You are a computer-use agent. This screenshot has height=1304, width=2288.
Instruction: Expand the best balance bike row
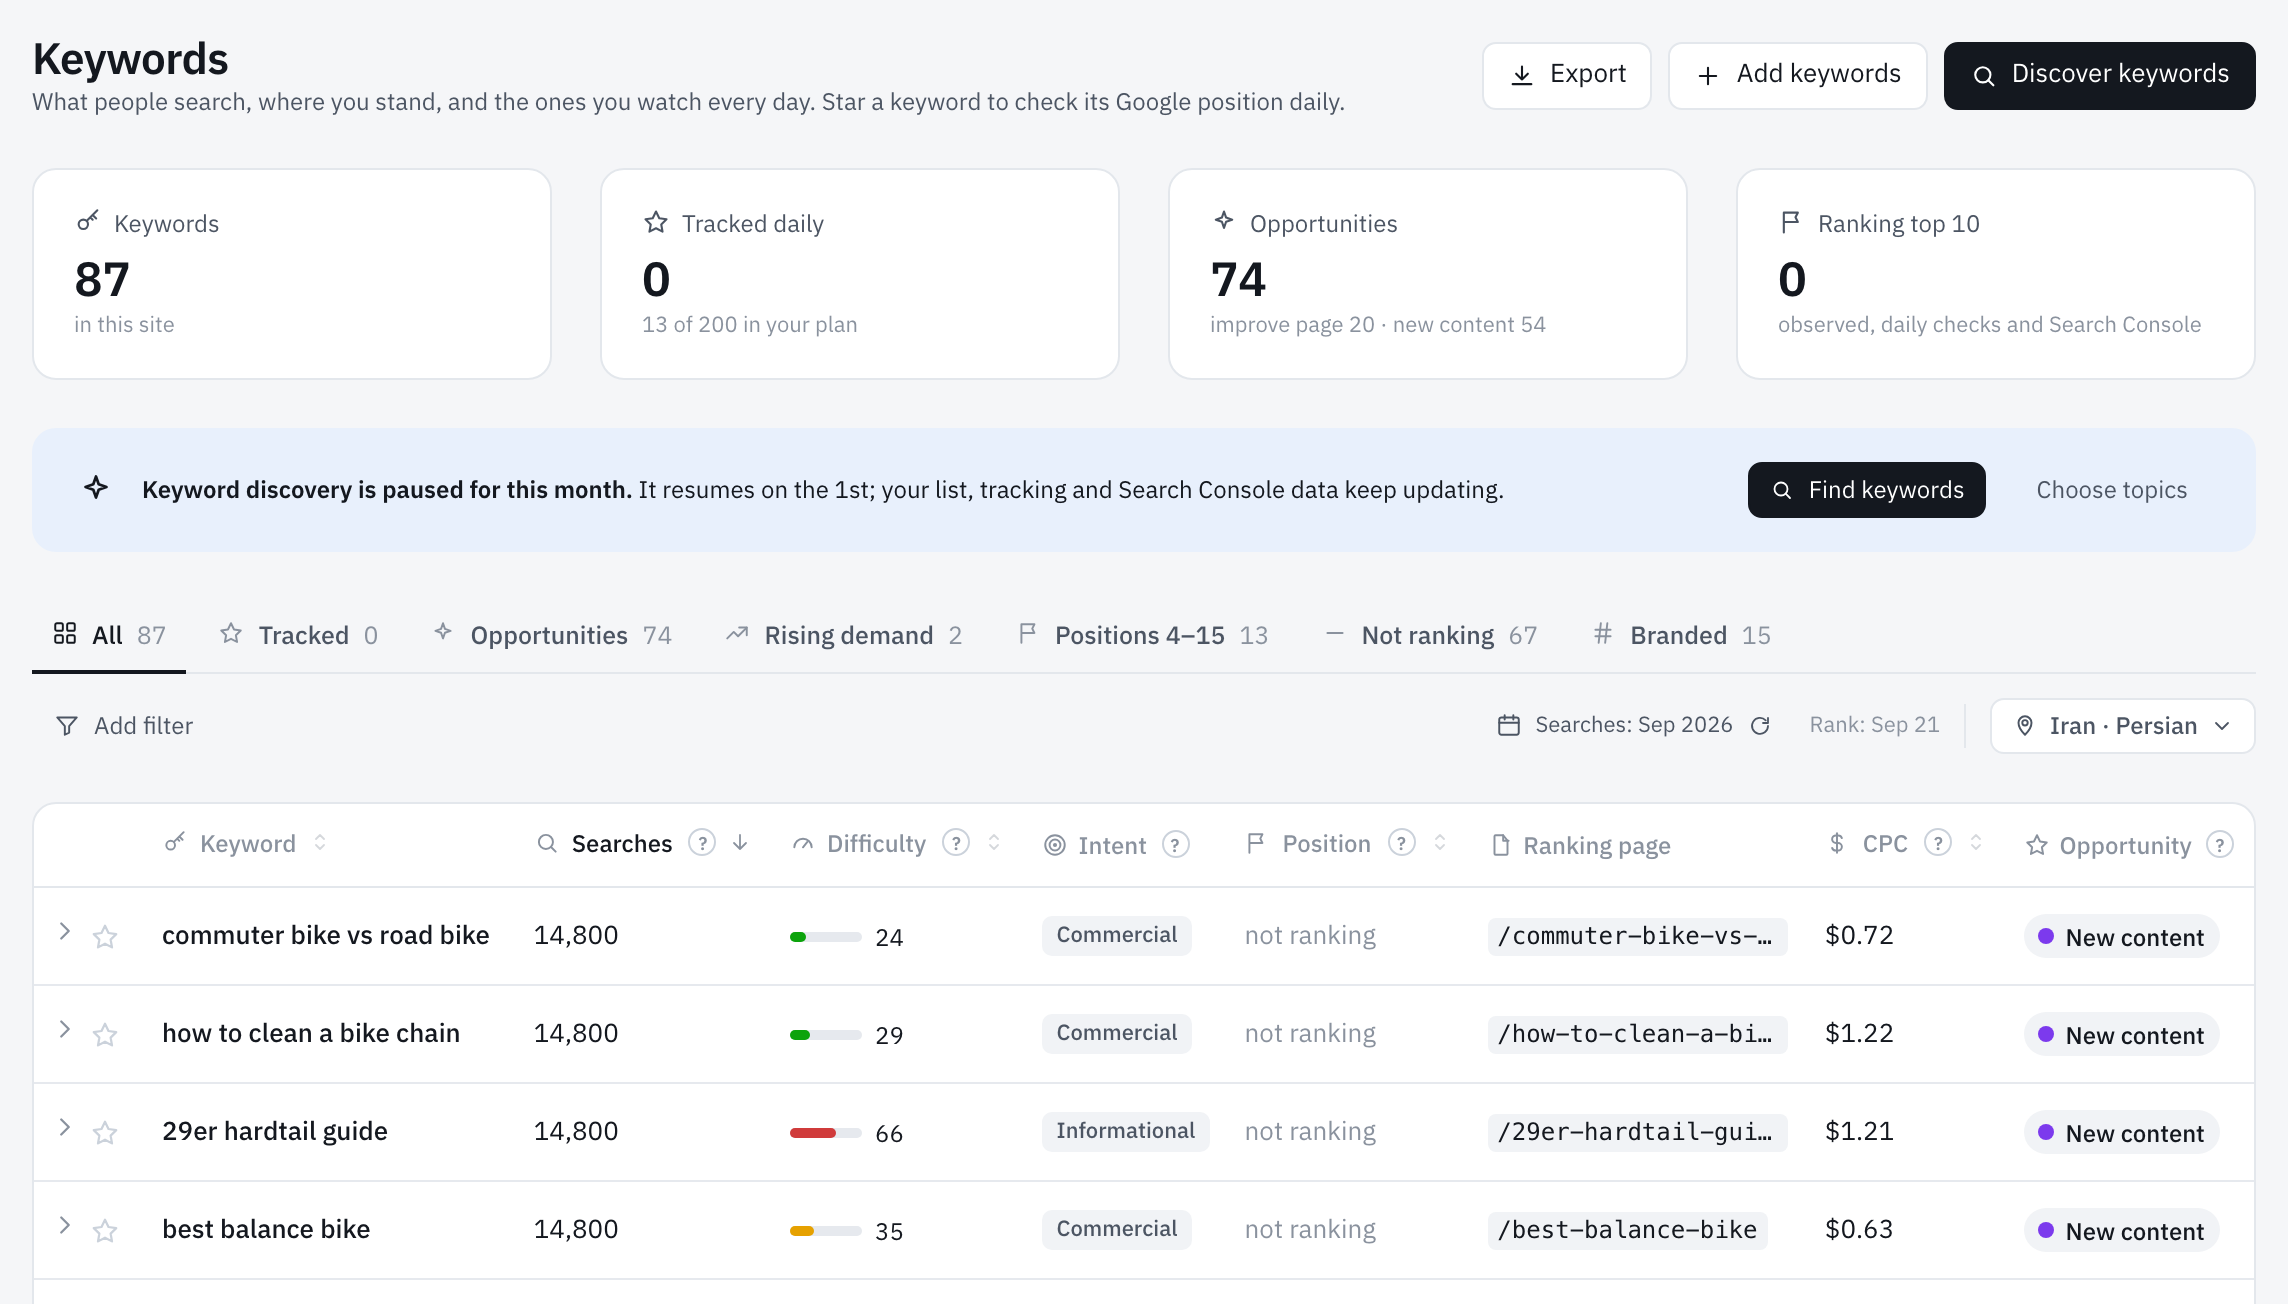[65, 1226]
